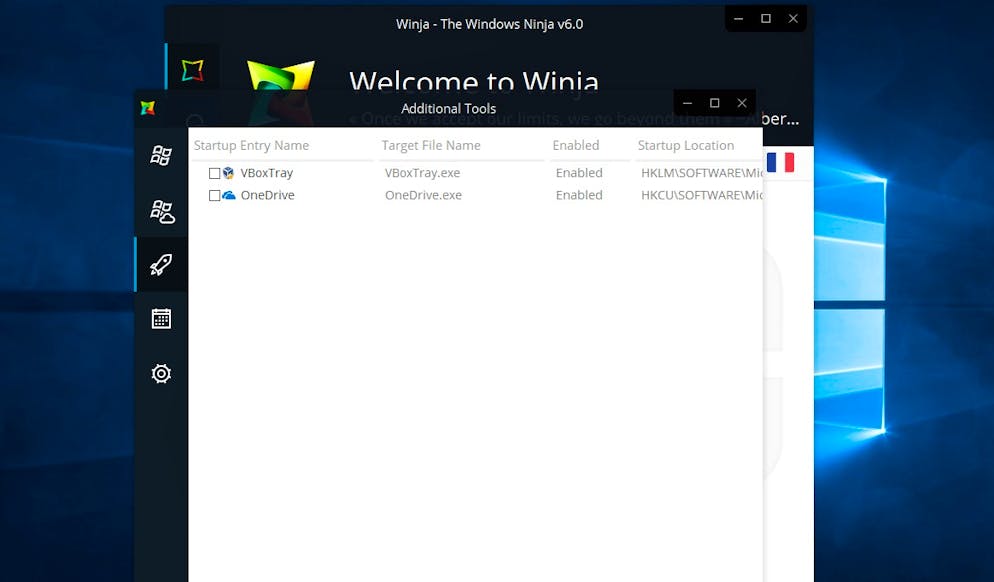The height and width of the screenshot is (582, 994).
Task: Minimize the Winja main window
Action: [x=739, y=18]
